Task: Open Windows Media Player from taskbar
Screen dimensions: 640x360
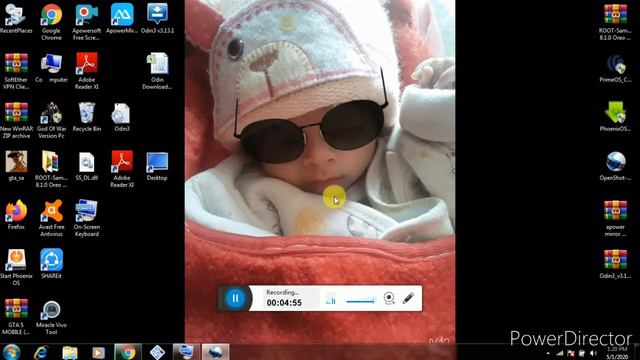Action: 98,352
